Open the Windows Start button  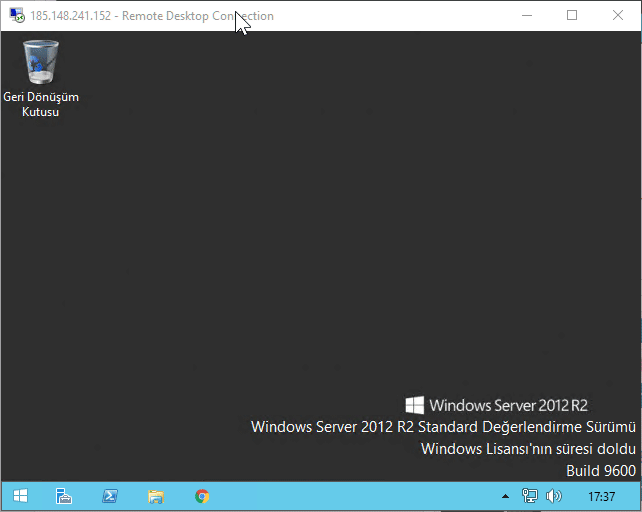[20, 496]
